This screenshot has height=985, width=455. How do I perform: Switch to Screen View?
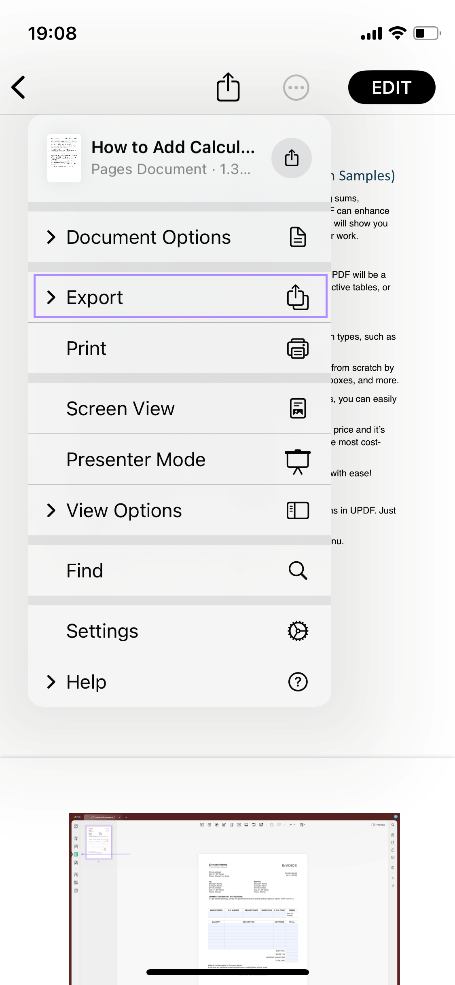[179, 408]
